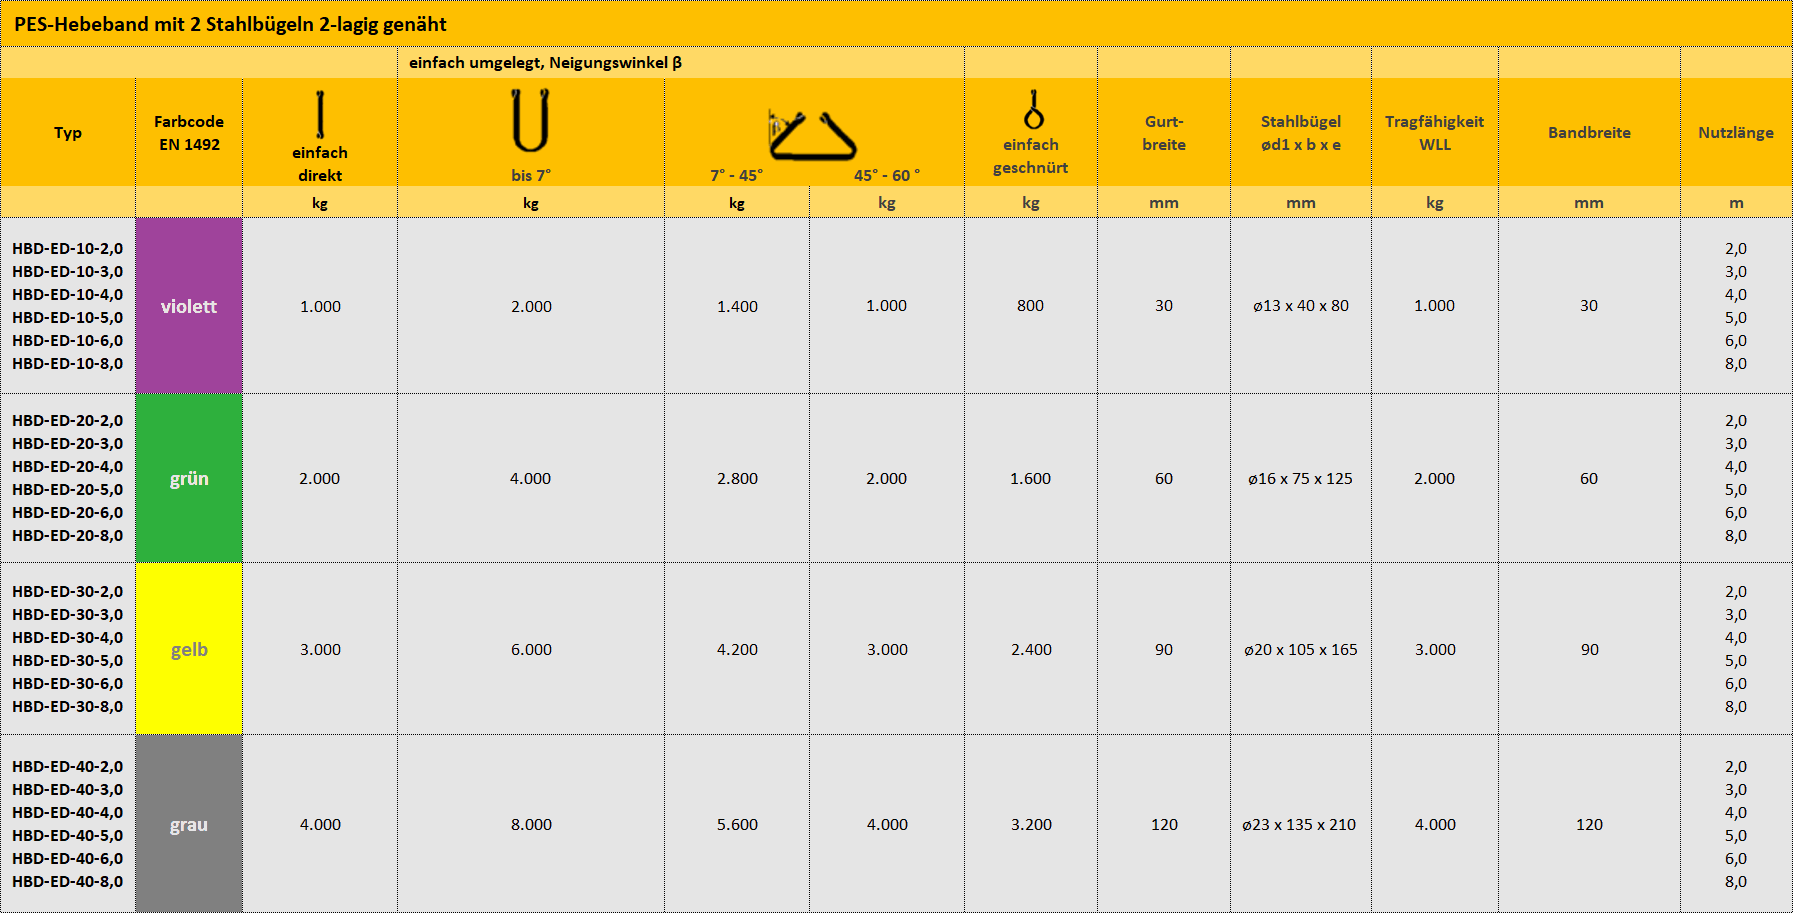The width and height of the screenshot is (1793, 913).
Task: Click the choke hitch 'einfach geschnürt' icon
Action: tap(1033, 110)
